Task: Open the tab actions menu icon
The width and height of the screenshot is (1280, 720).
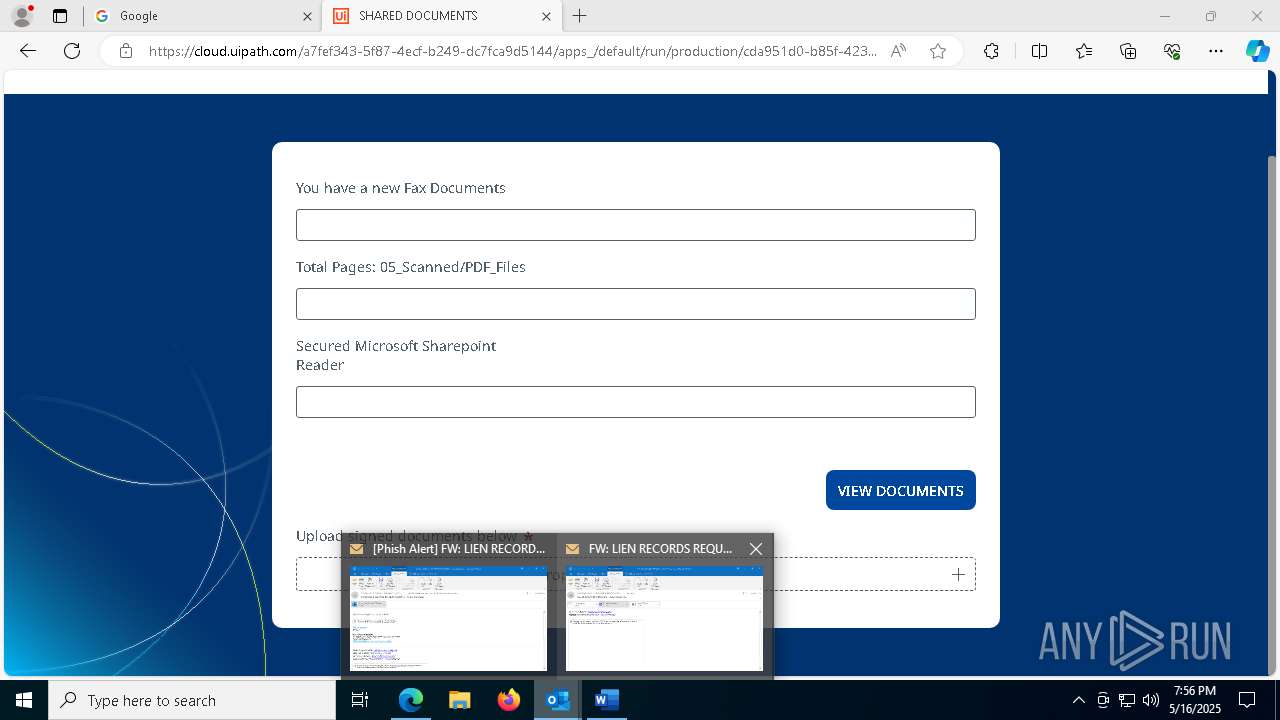Action: coord(60,16)
